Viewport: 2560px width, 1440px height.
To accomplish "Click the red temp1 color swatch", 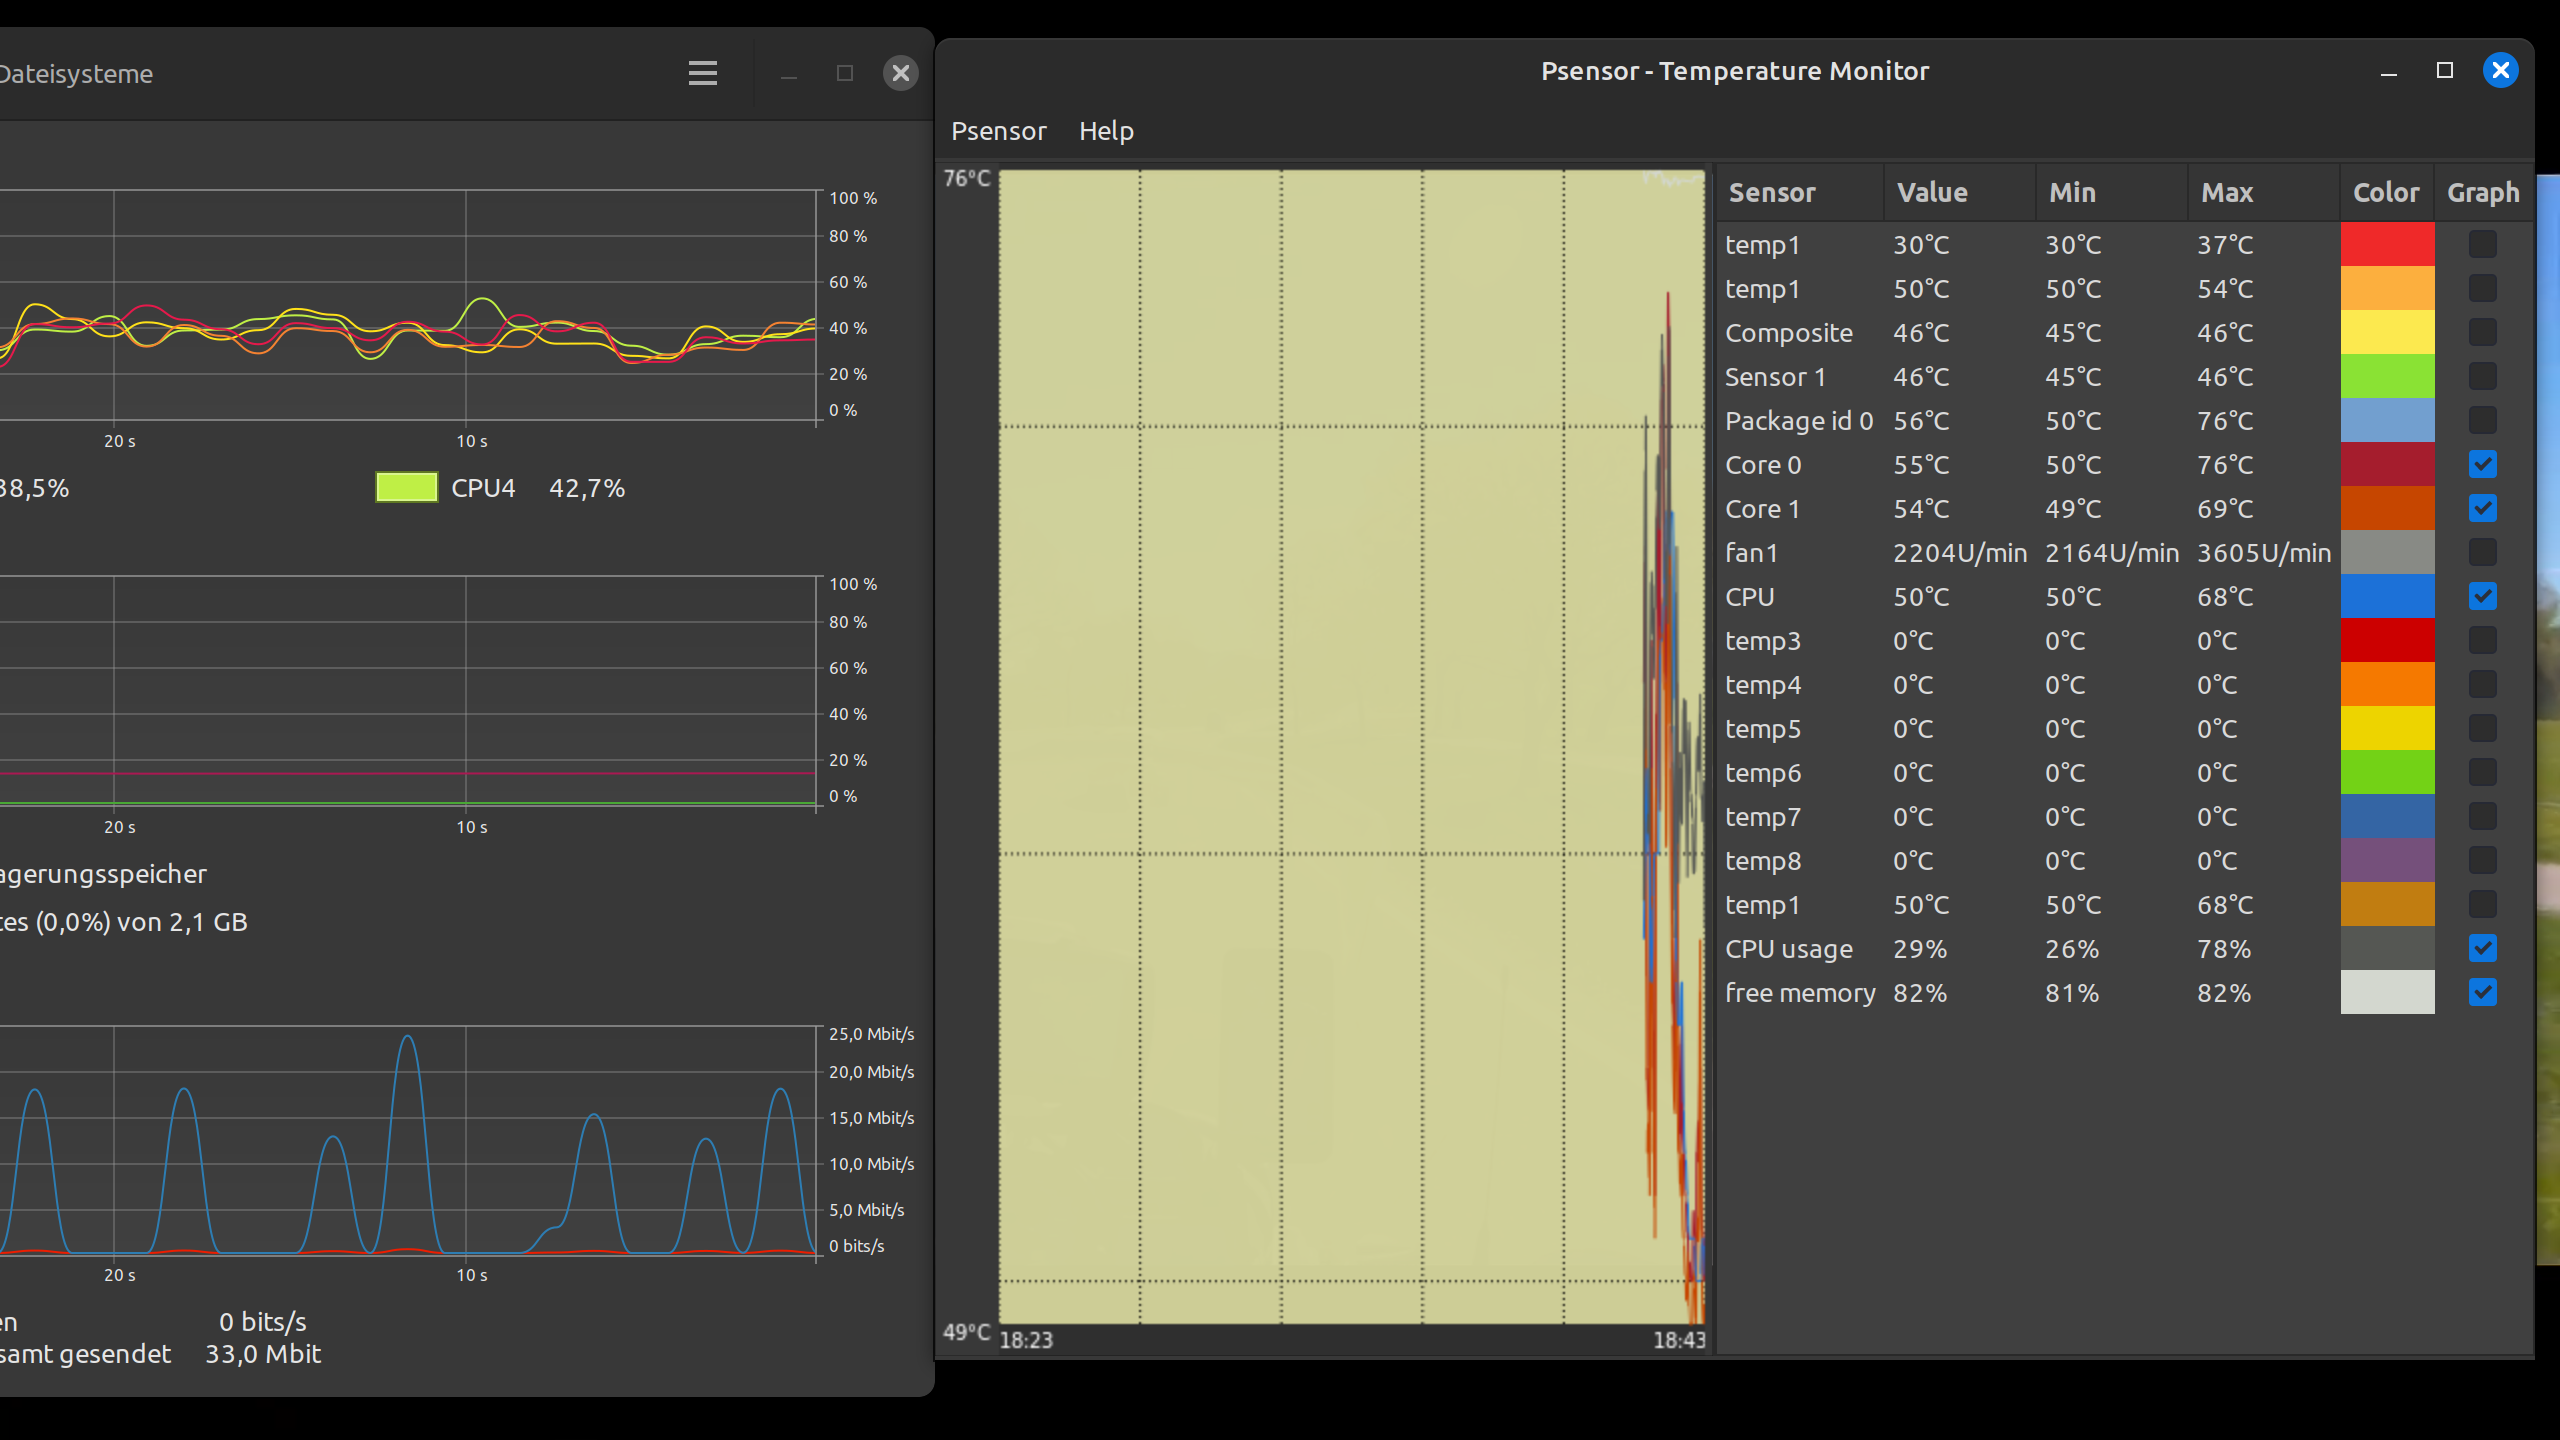I will tap(2387, 245).
